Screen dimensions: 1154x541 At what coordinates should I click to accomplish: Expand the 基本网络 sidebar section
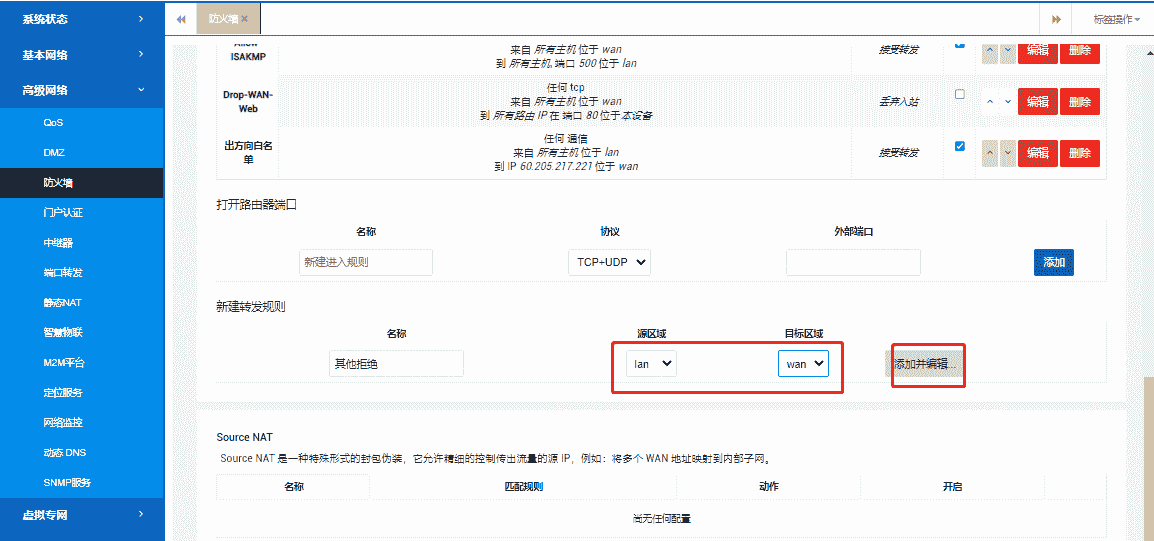click(x=82, y=54)
